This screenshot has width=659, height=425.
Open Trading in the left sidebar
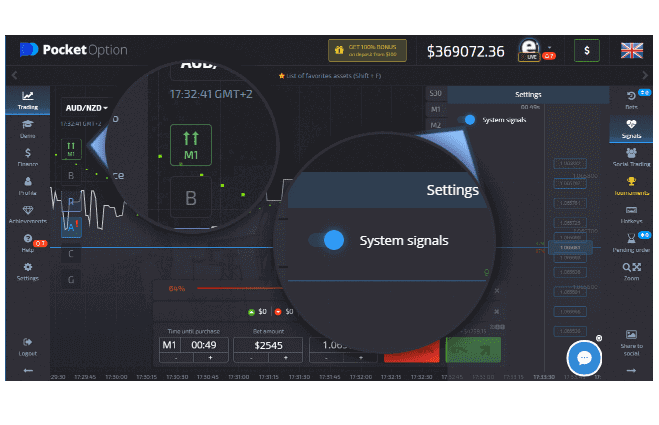pyautogui.click(x=28, y=100)
